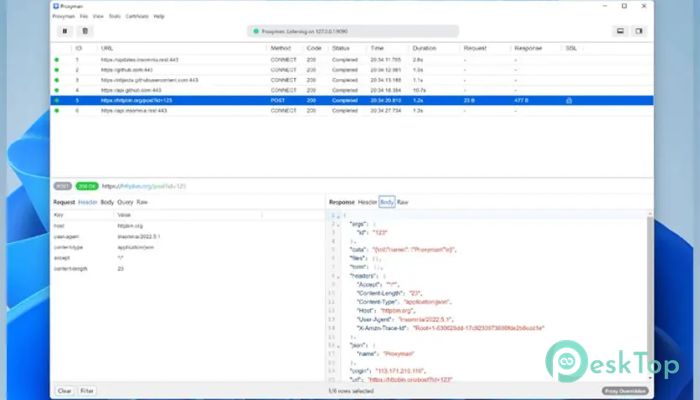This screenshot has width=700, height=400.
Task: Stop recording with the pause/stop toolbar button
Action: 65,31
